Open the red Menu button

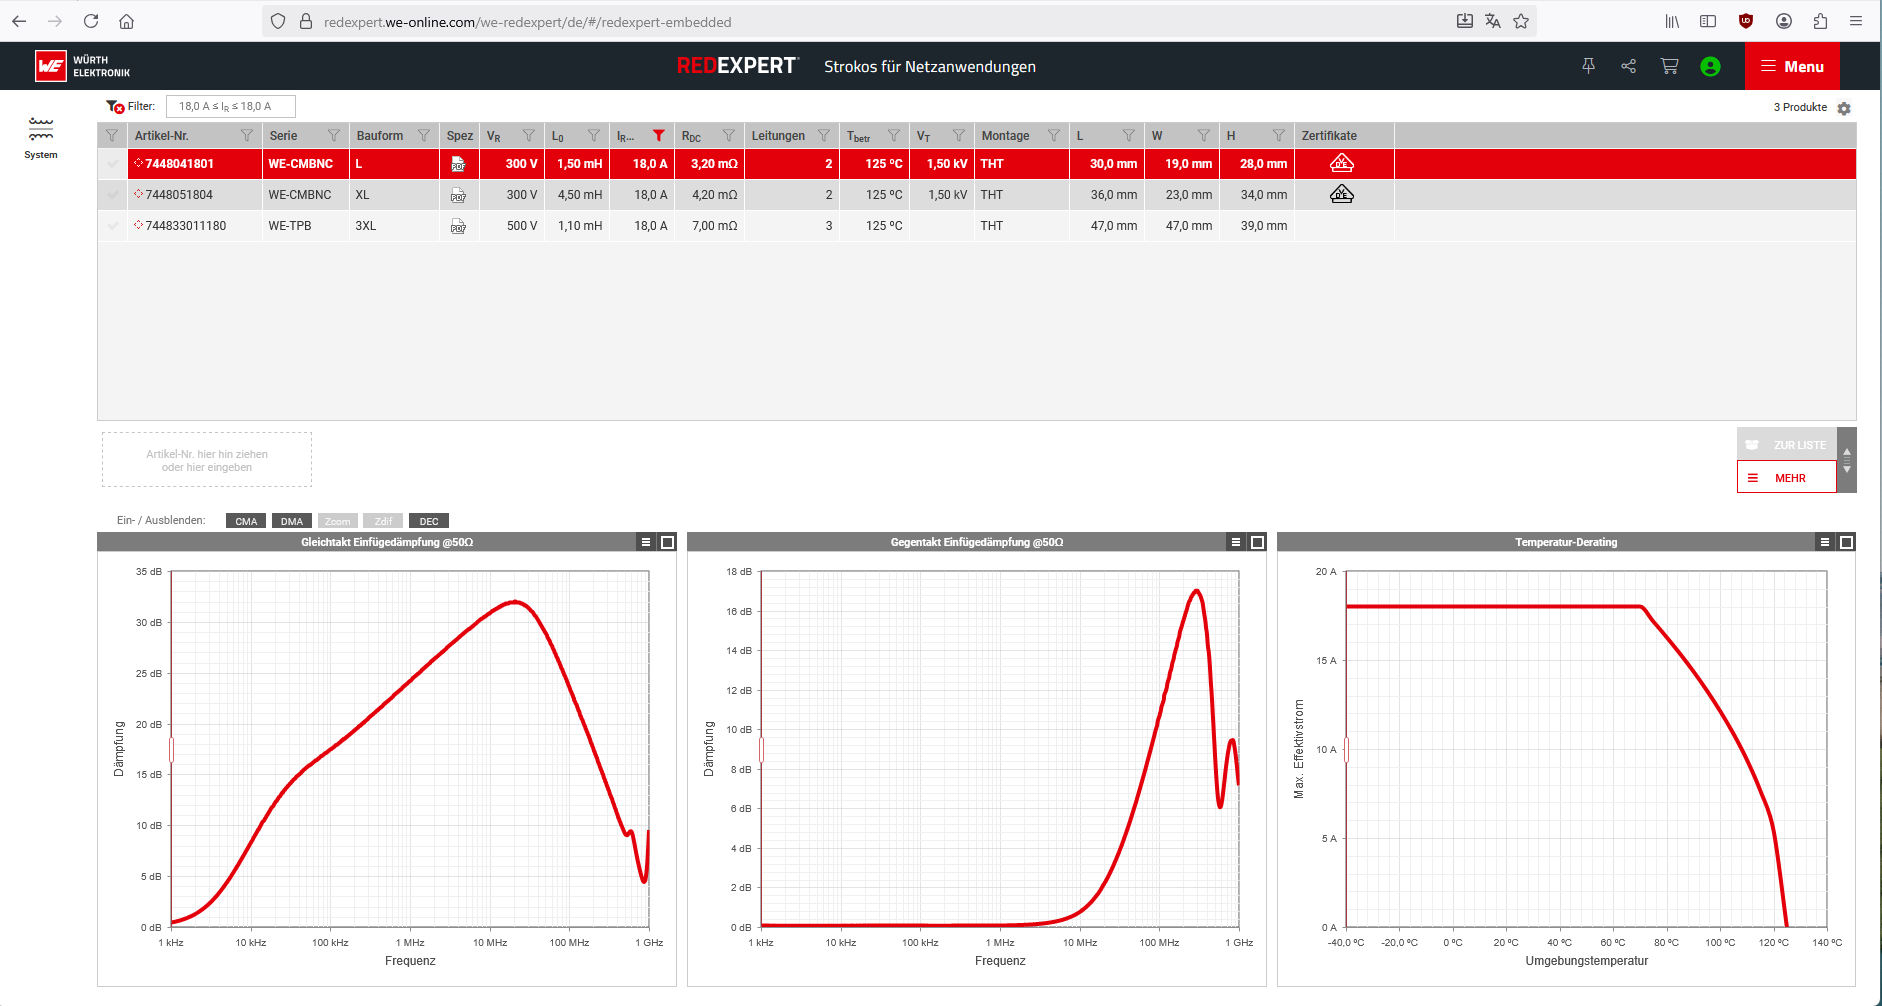(x=1792, y=66)
